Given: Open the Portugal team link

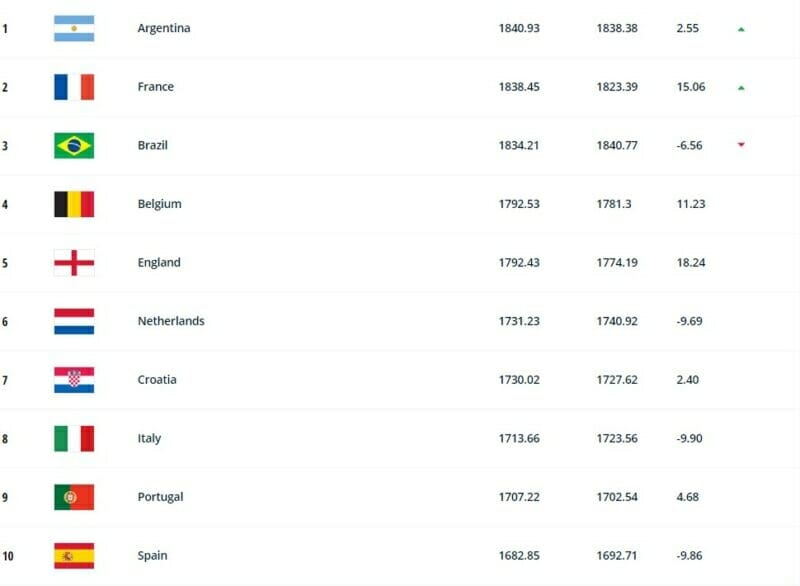Looking at the screenshot, I should (160, 497).
